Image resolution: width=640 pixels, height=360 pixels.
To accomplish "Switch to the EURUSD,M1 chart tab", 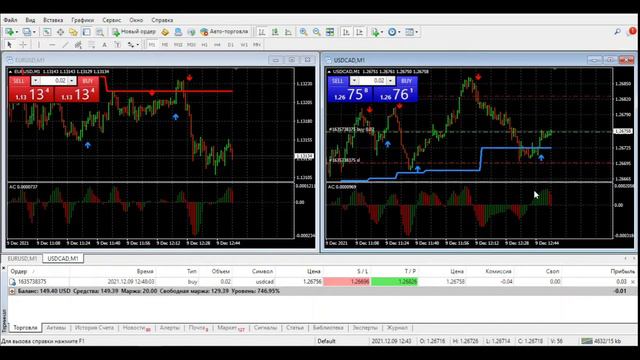I will click(22, 259).
